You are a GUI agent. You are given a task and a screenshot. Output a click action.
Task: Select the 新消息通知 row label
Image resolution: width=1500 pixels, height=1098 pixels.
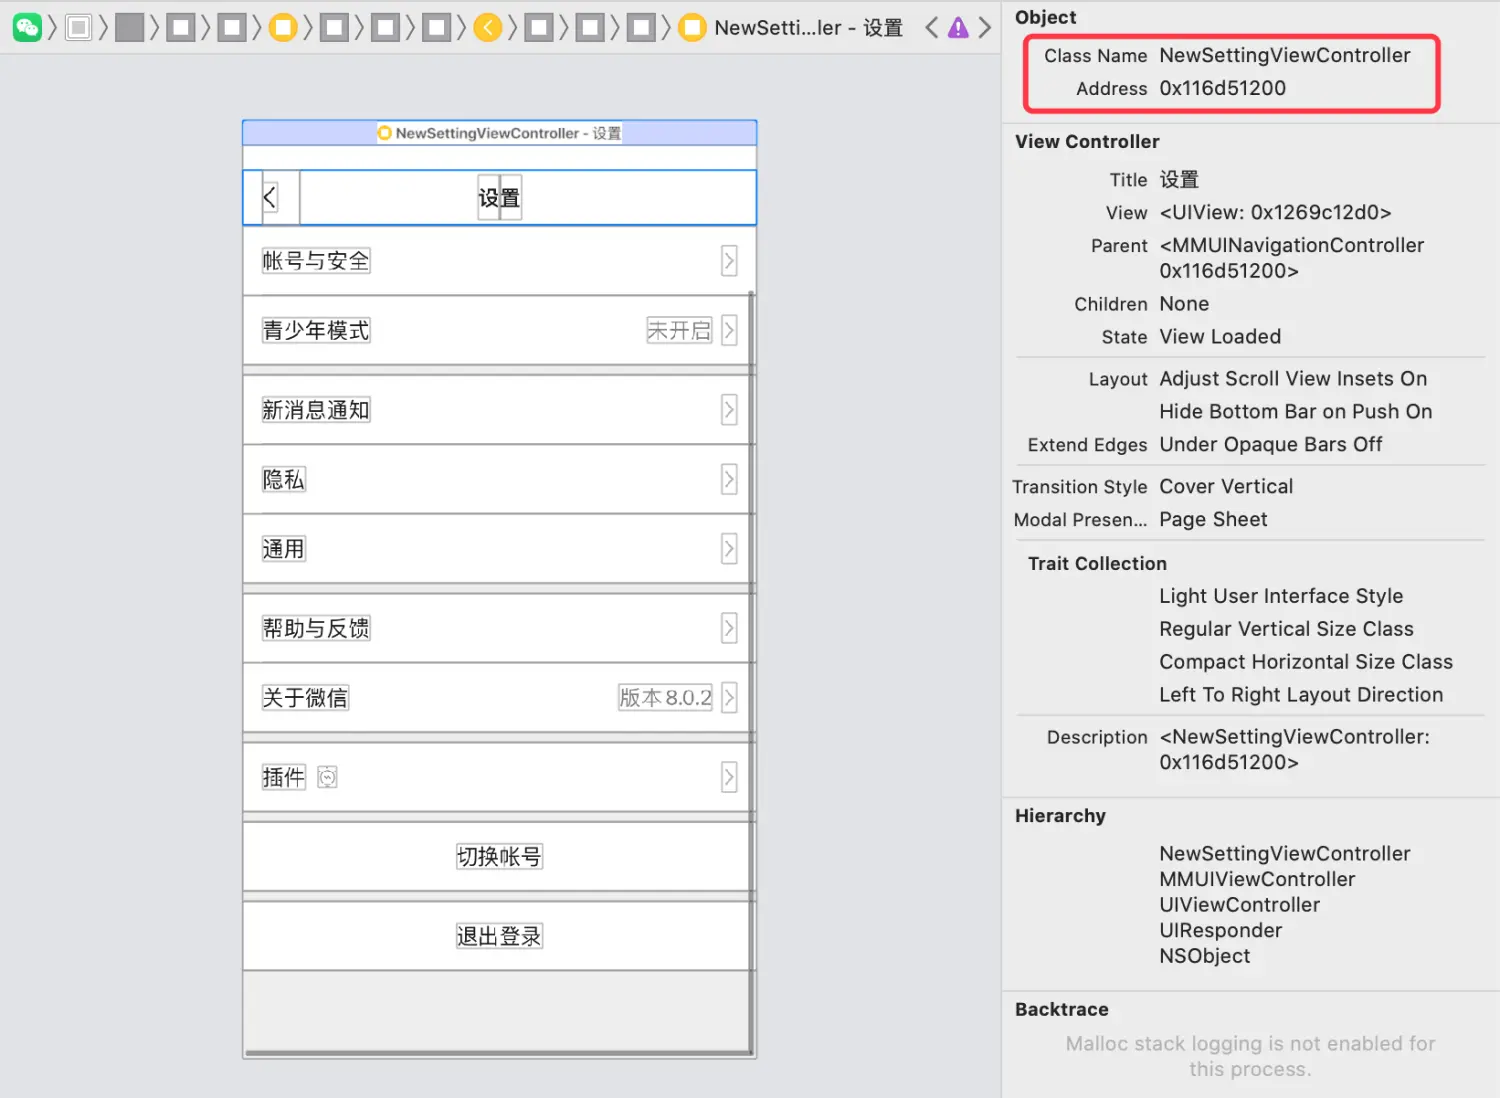tap(316, 410)
